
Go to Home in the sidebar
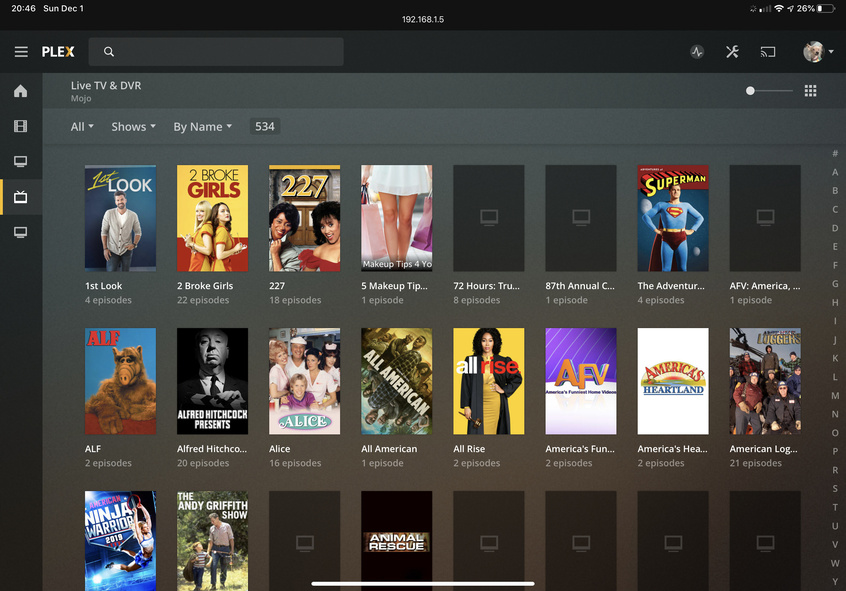(21, 91)
